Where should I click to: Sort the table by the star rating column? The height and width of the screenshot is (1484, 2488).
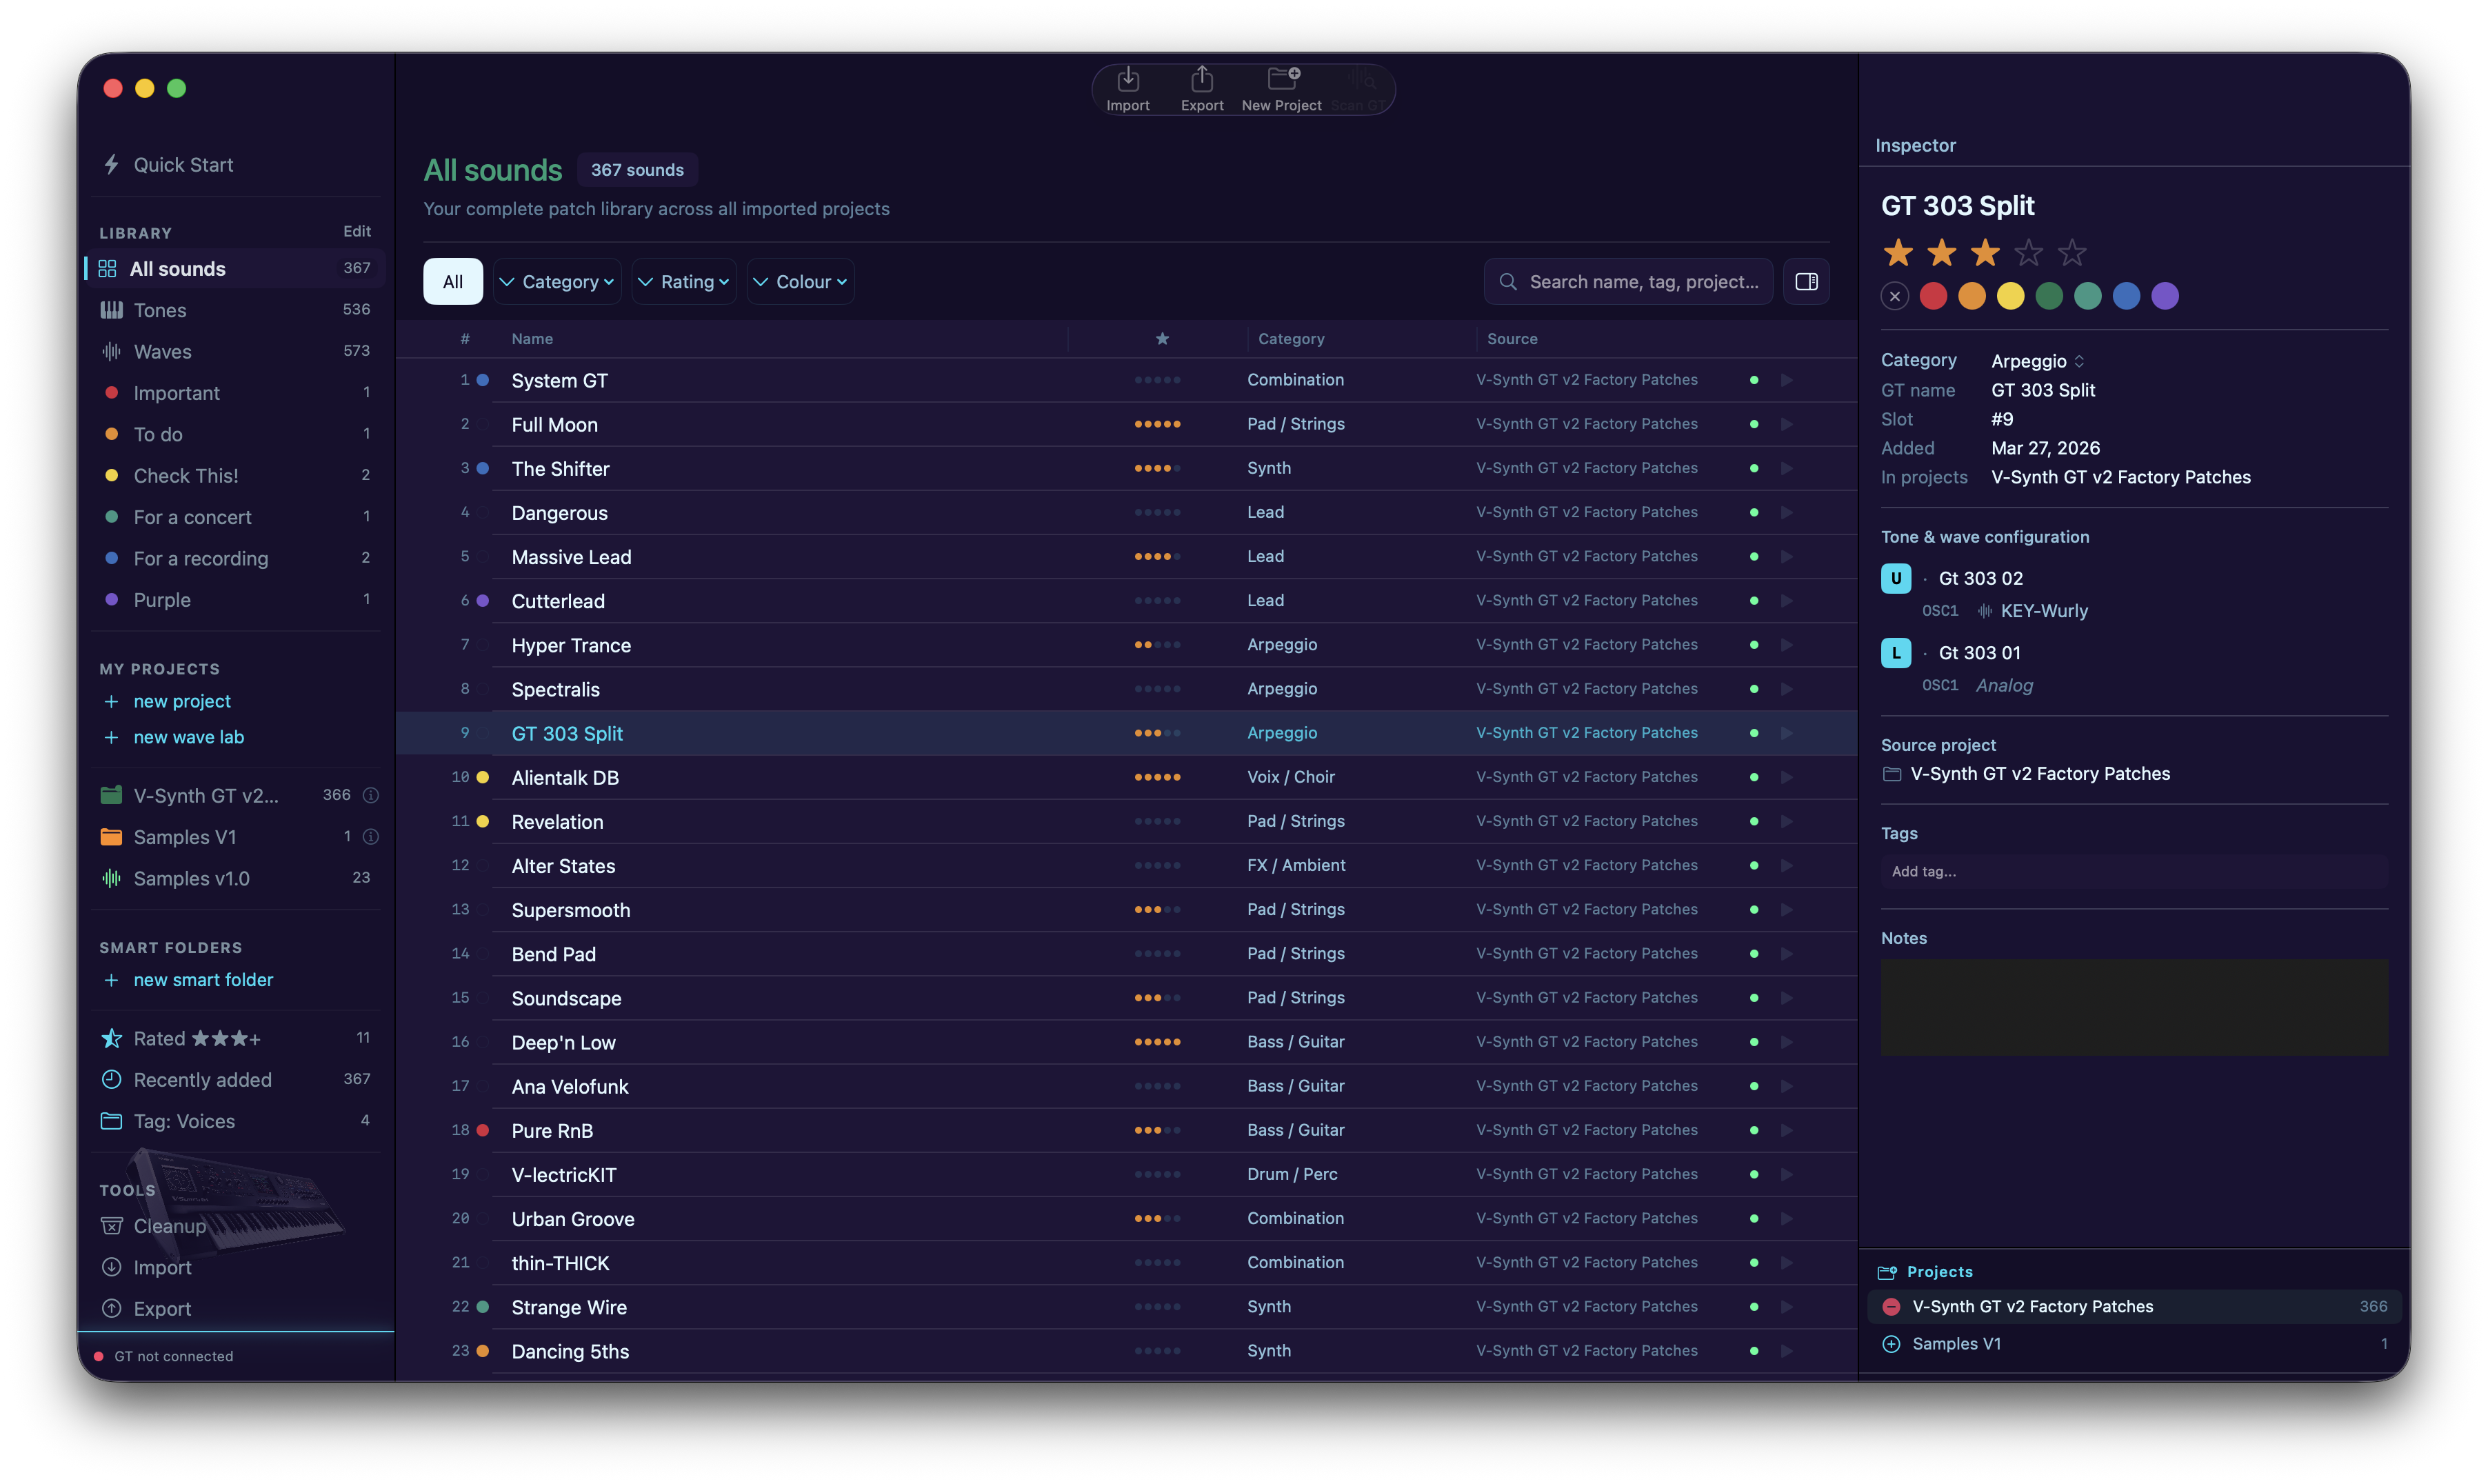(1162, 339)
